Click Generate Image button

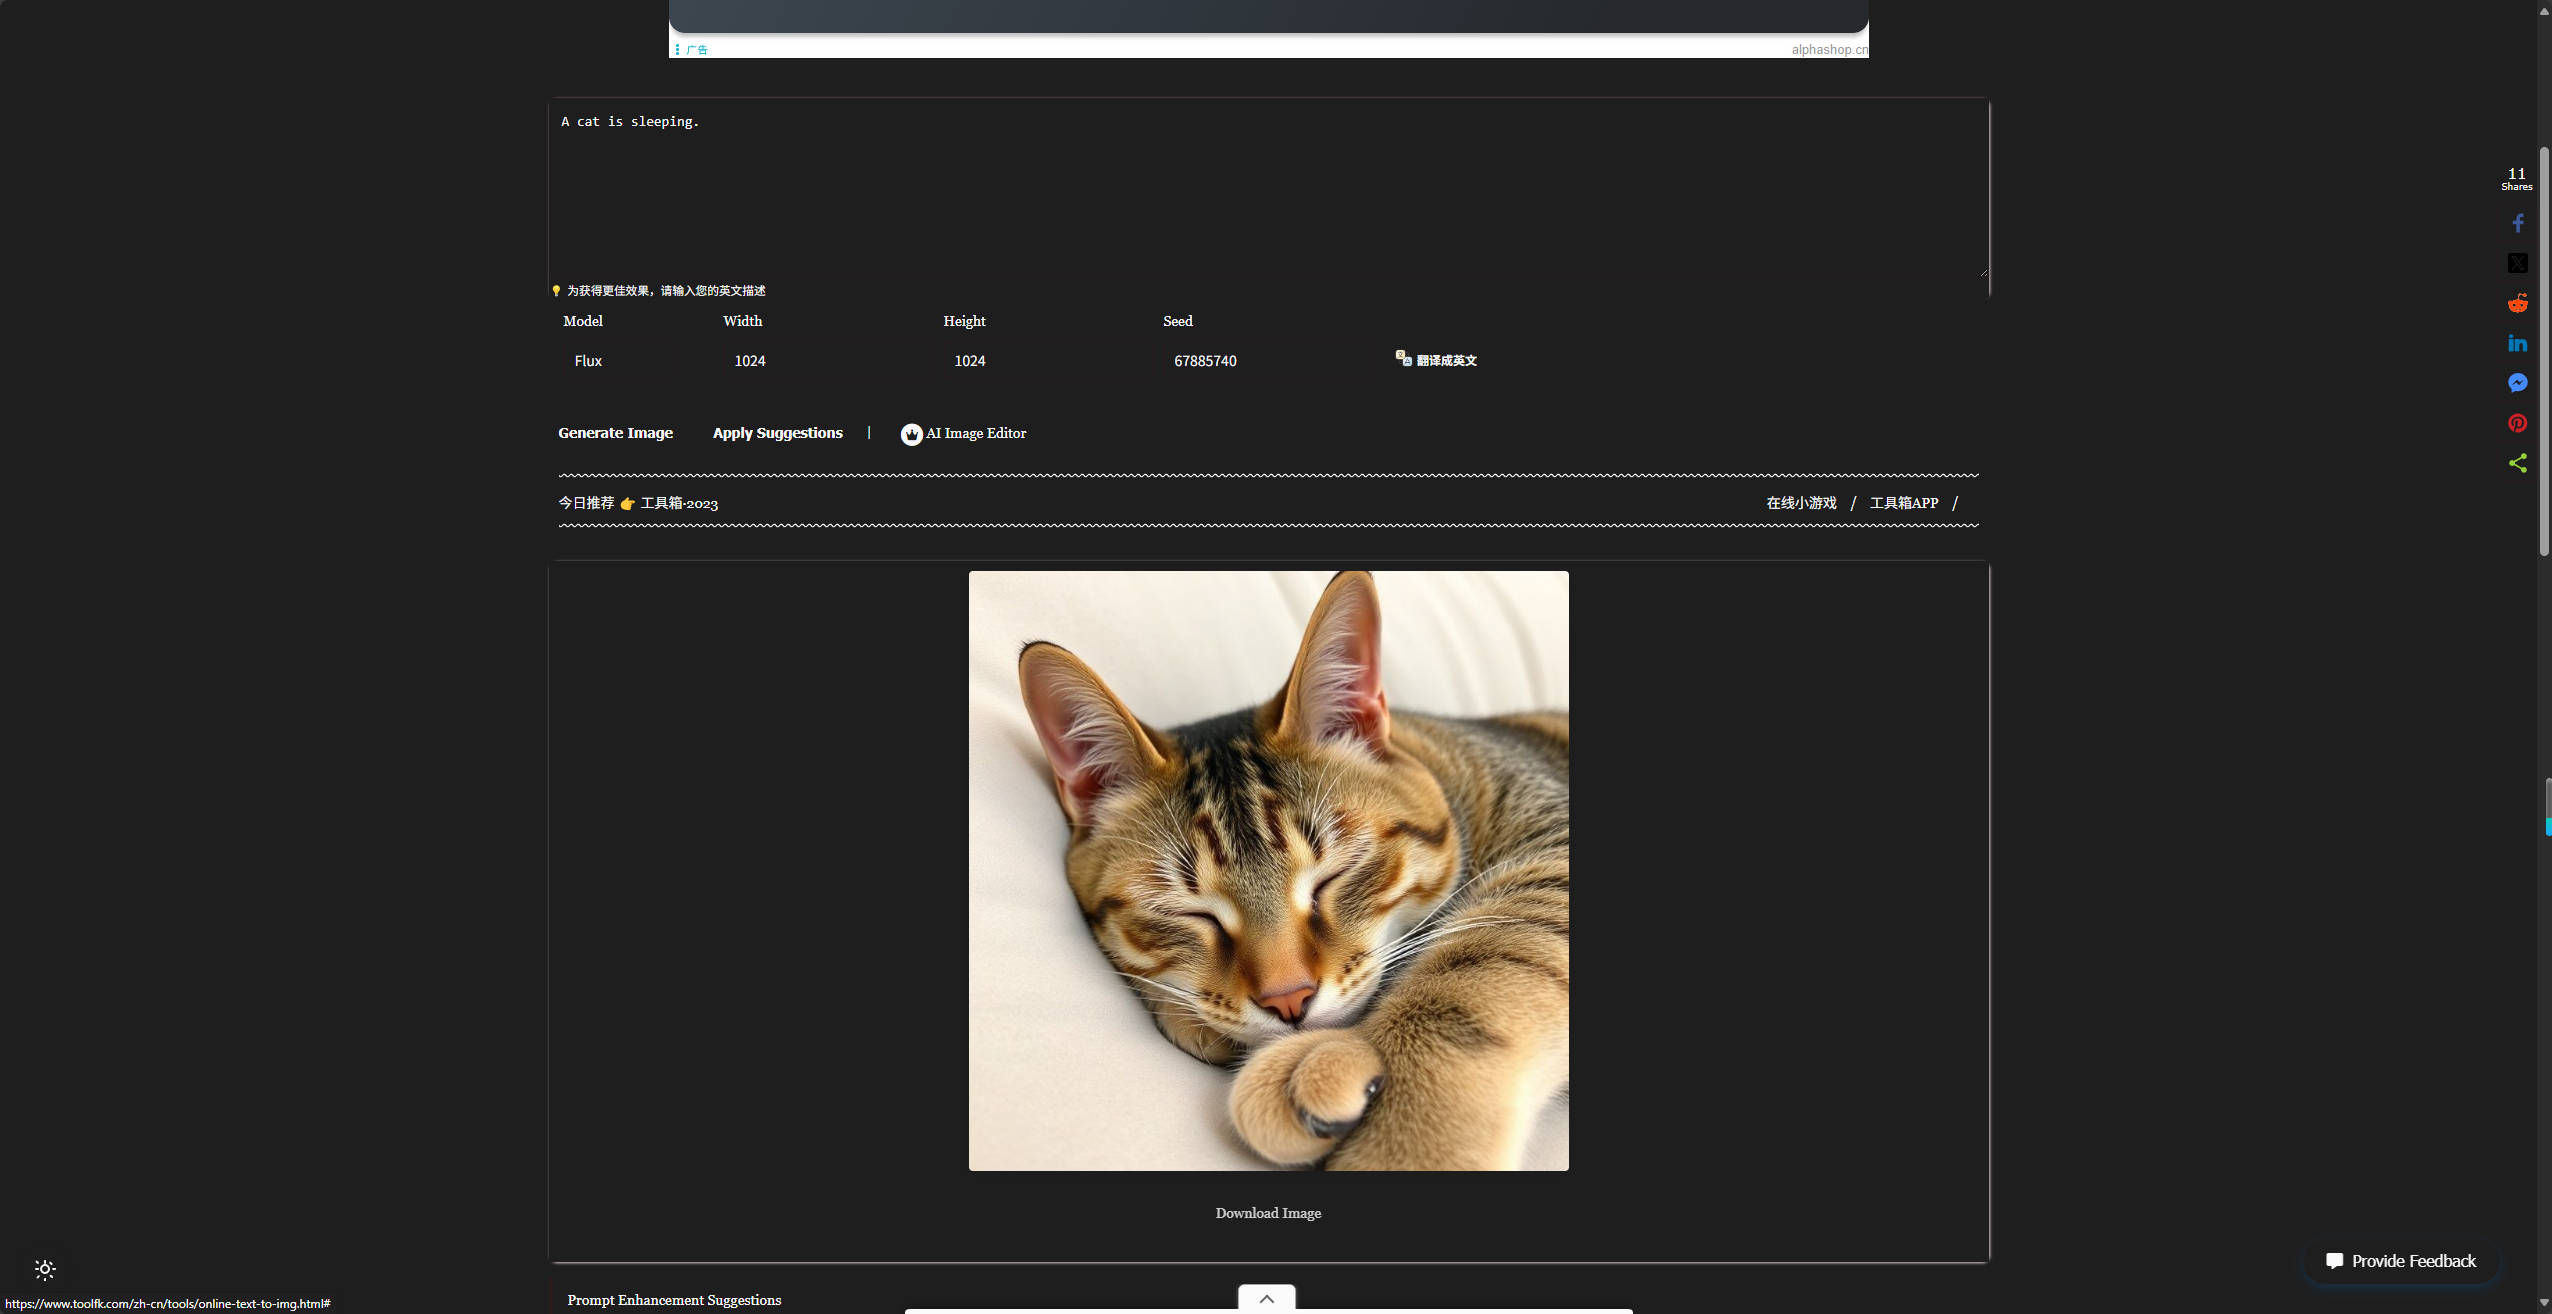click(615, 433)
